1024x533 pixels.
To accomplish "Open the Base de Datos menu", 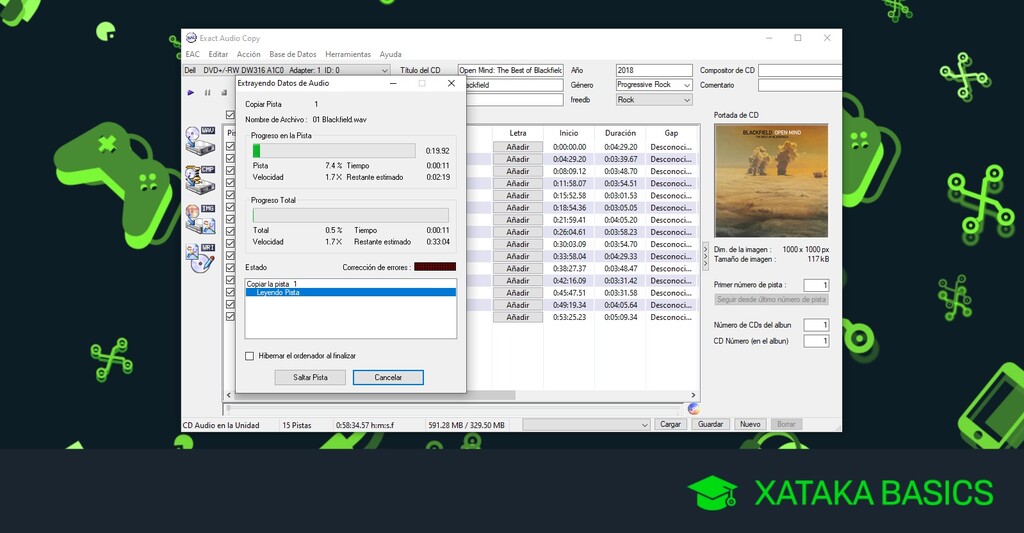I will (293, 54).
